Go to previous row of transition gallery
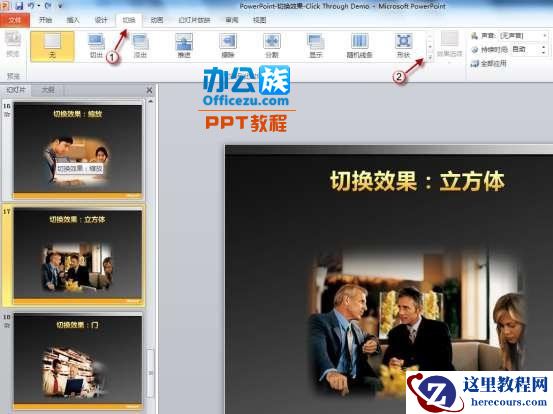The height and width of the screenshot is (414, 553). [x=430, y=36]
